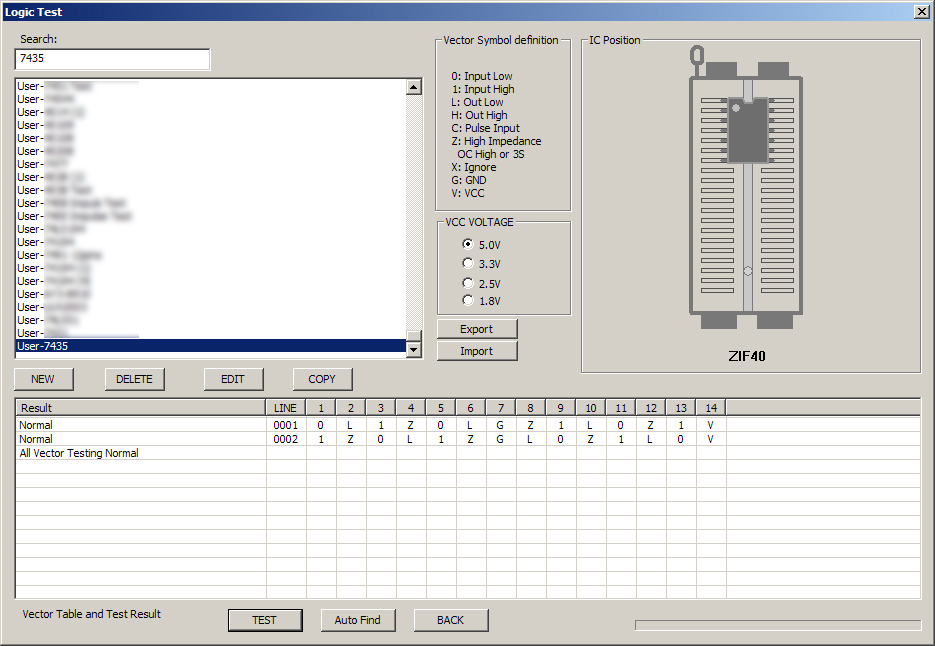
Task: Click the DELETE button
Action: pos(136,379)
